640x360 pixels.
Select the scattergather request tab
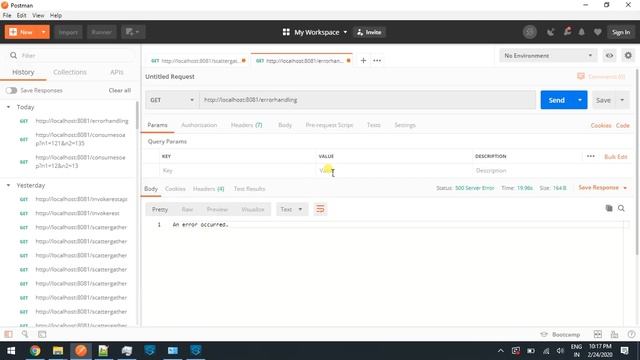click(x=198, y=60)
